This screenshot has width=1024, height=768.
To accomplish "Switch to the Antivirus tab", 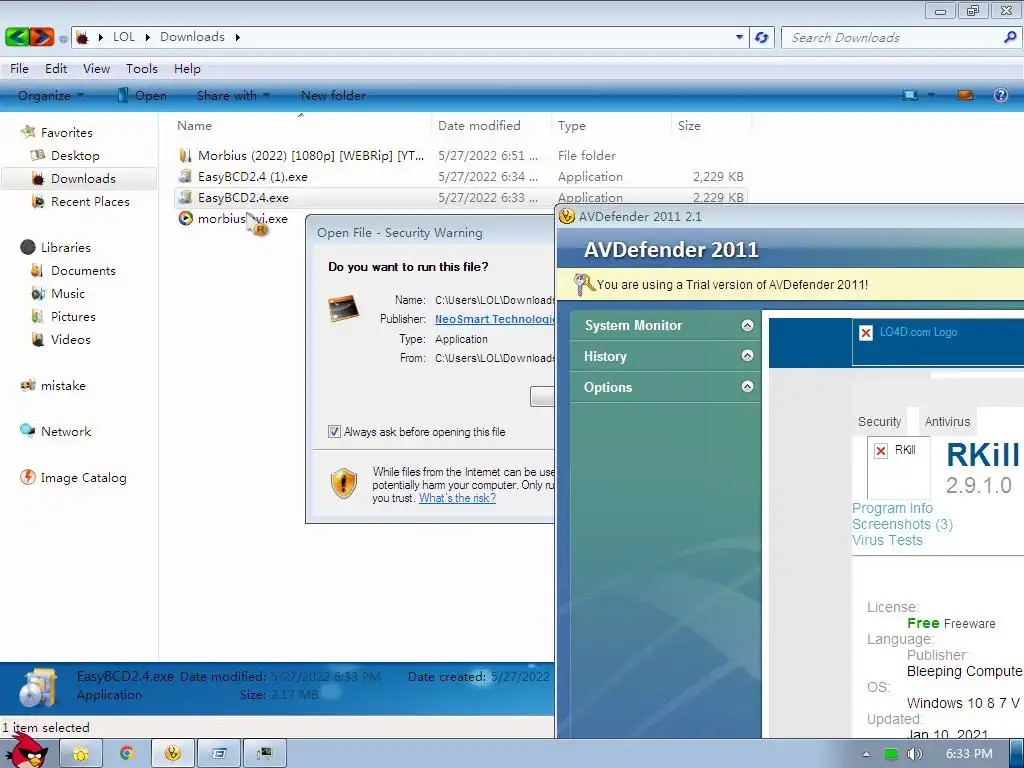I will (947, 421).
